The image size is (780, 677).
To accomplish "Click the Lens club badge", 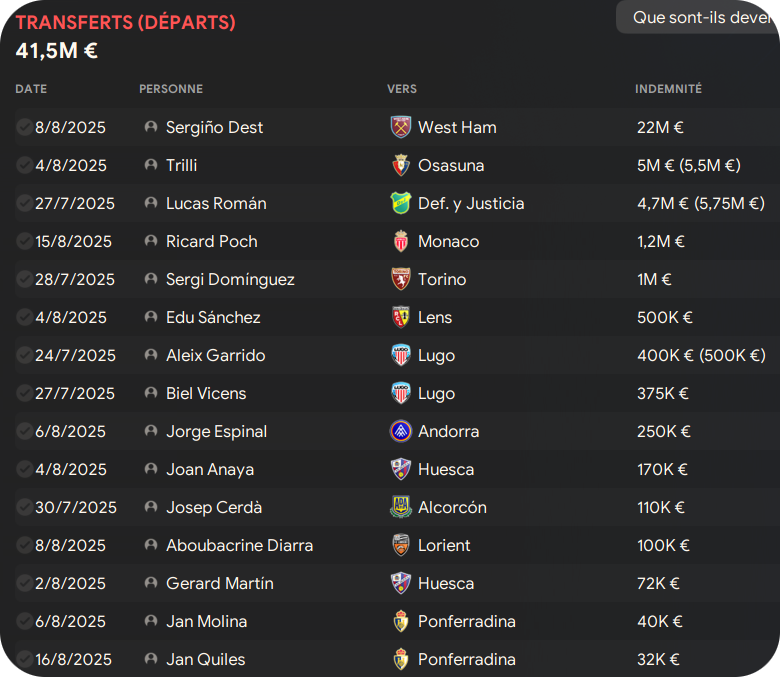I will pos(400,317).
